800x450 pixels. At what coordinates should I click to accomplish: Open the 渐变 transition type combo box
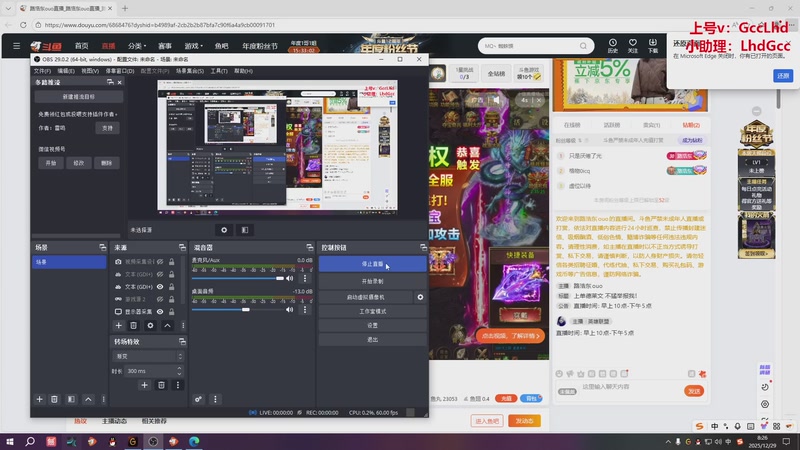point(147,356)
